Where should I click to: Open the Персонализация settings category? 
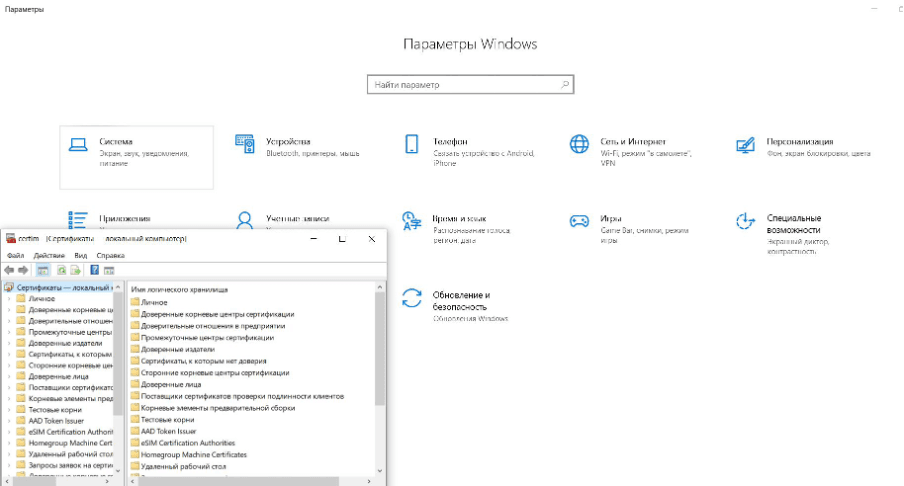[x=803, y=147]
